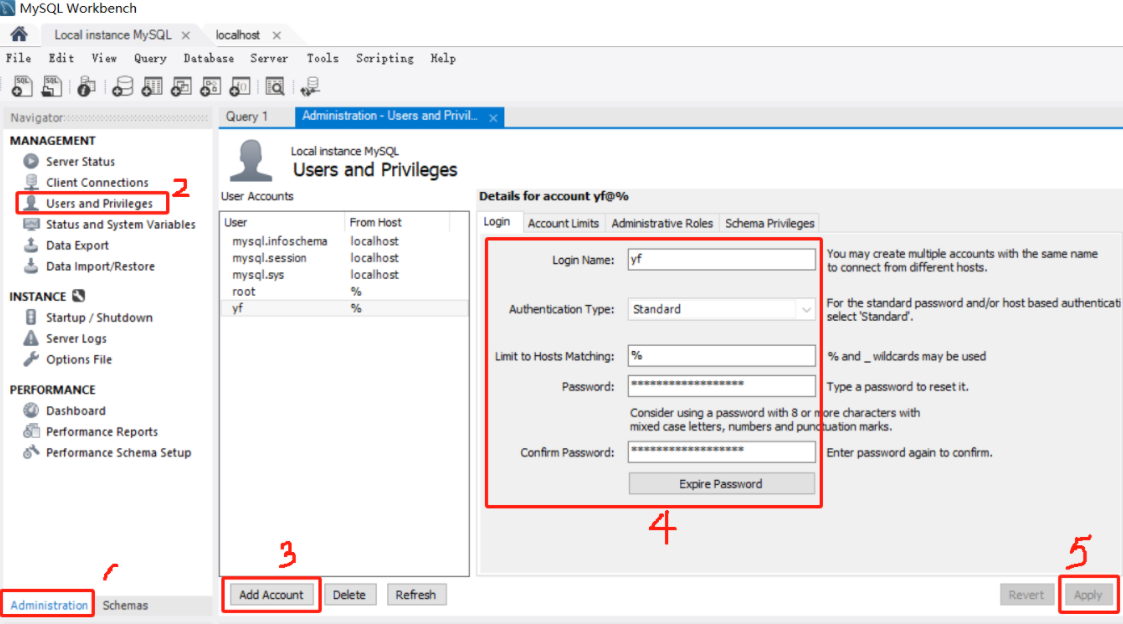Image resolution: width=1123 pixels, height=624 pixels.
Task: Create new table toolbar icon
Action: pos(152,87)
